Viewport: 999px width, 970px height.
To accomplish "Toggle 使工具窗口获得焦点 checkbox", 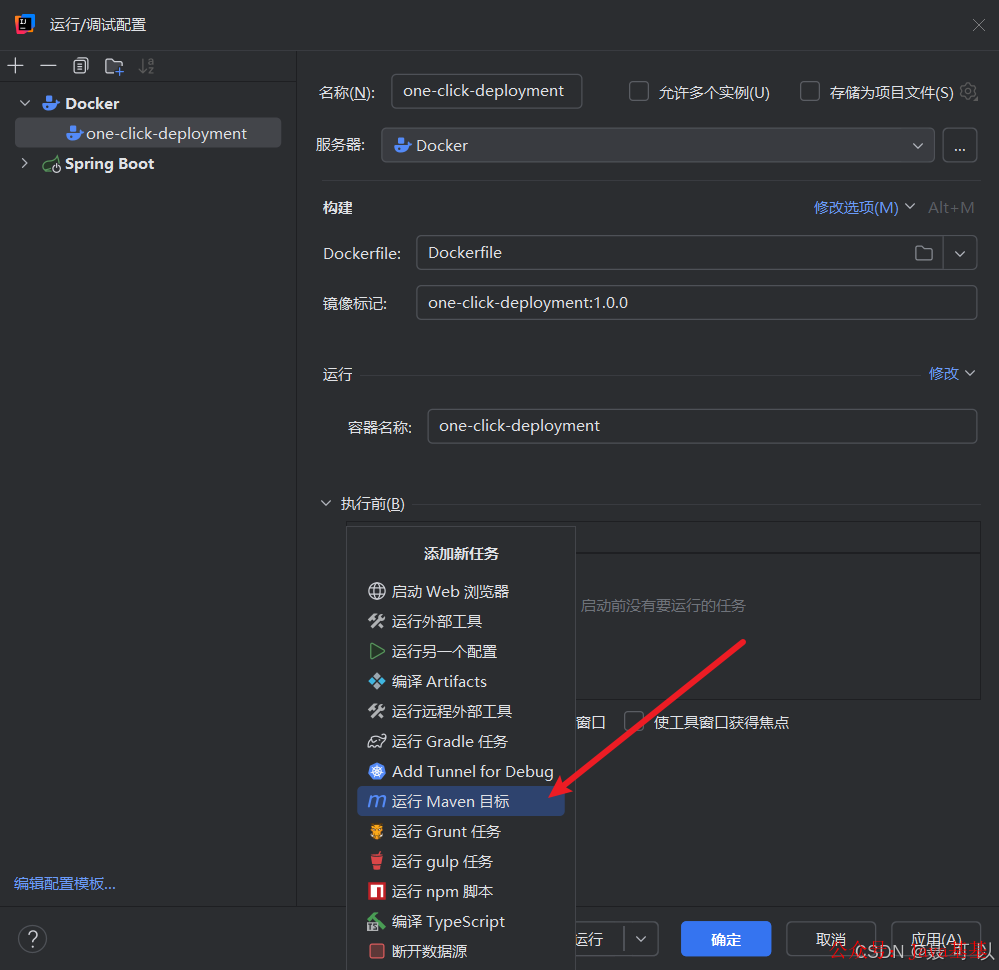I will [x=634, y=721].
